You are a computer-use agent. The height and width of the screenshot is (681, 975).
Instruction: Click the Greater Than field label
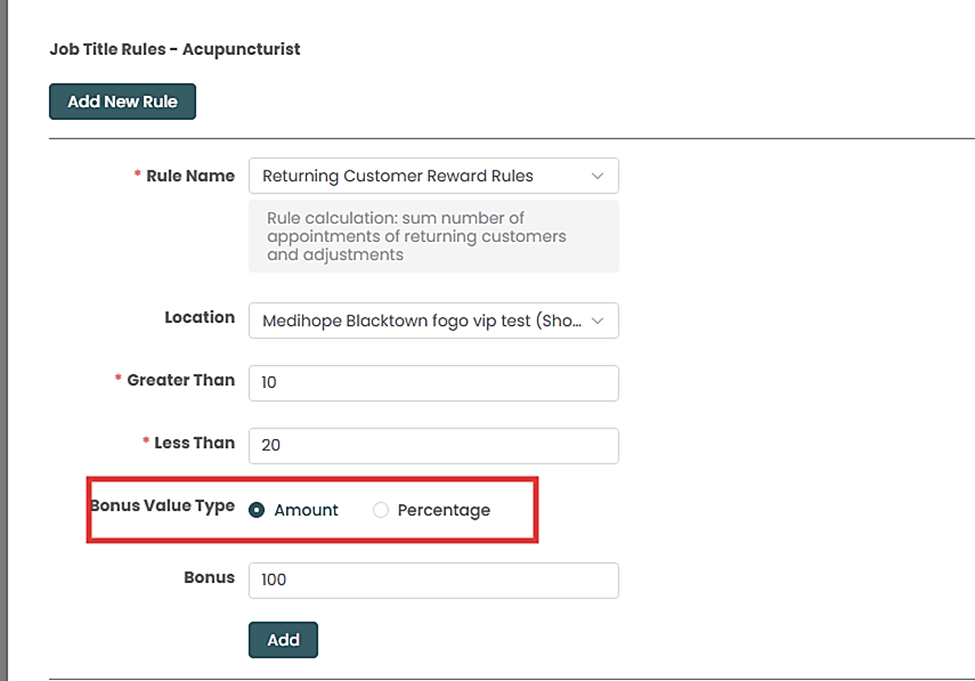[180, 380]
